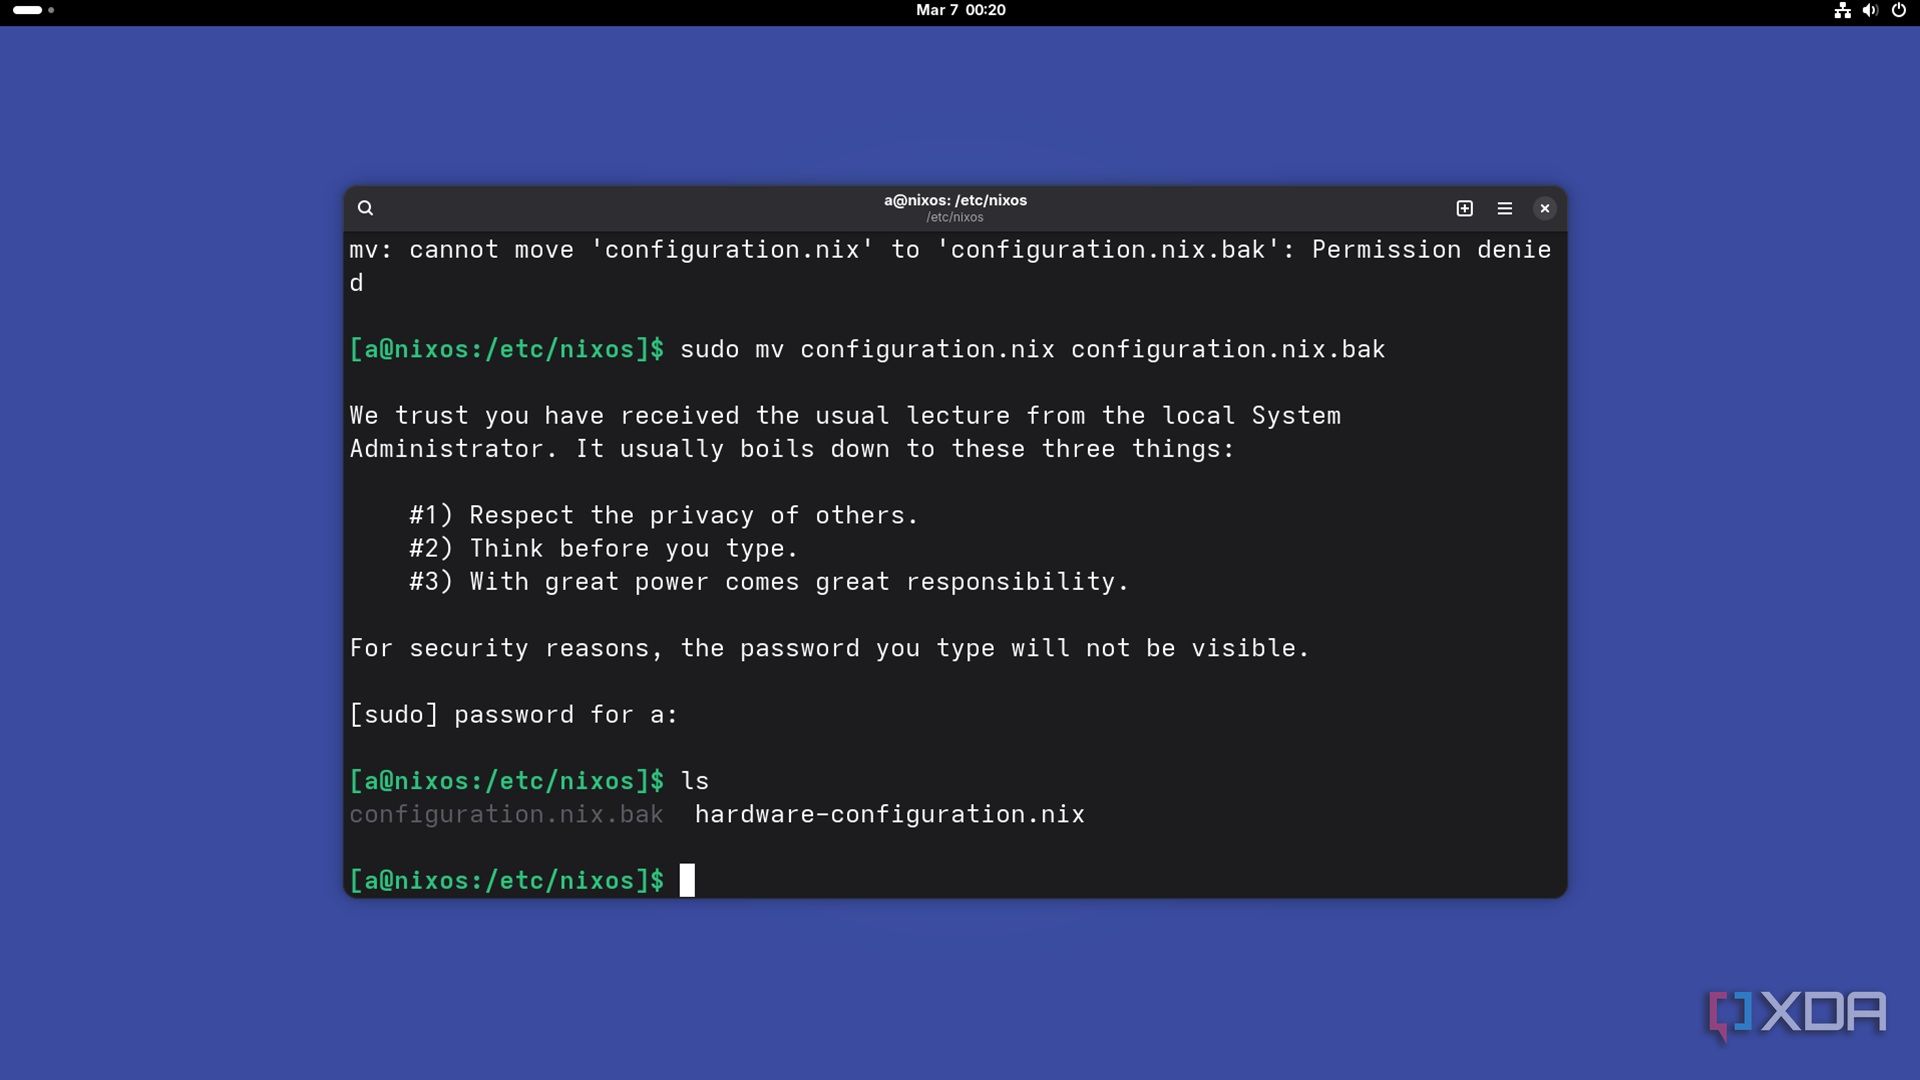Viewport: 1920px width, 1080px height.
Task: Open the terminal hamburger menu
Action: click(1504, 208)
